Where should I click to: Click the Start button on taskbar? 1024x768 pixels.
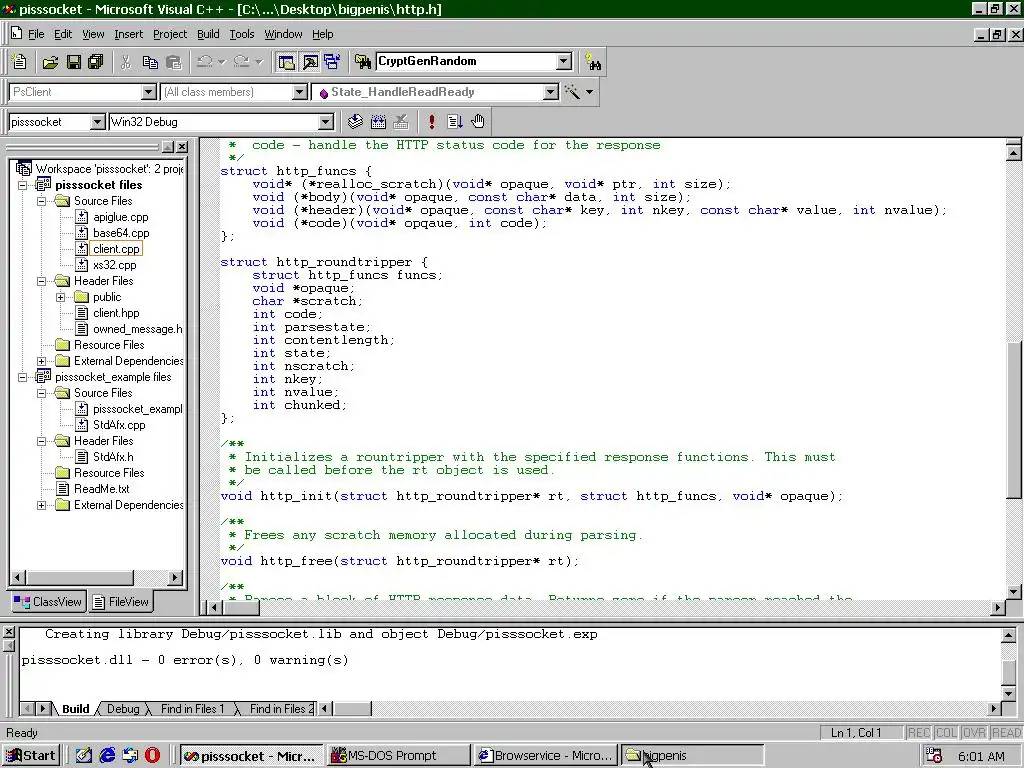(x=31, y=756)
